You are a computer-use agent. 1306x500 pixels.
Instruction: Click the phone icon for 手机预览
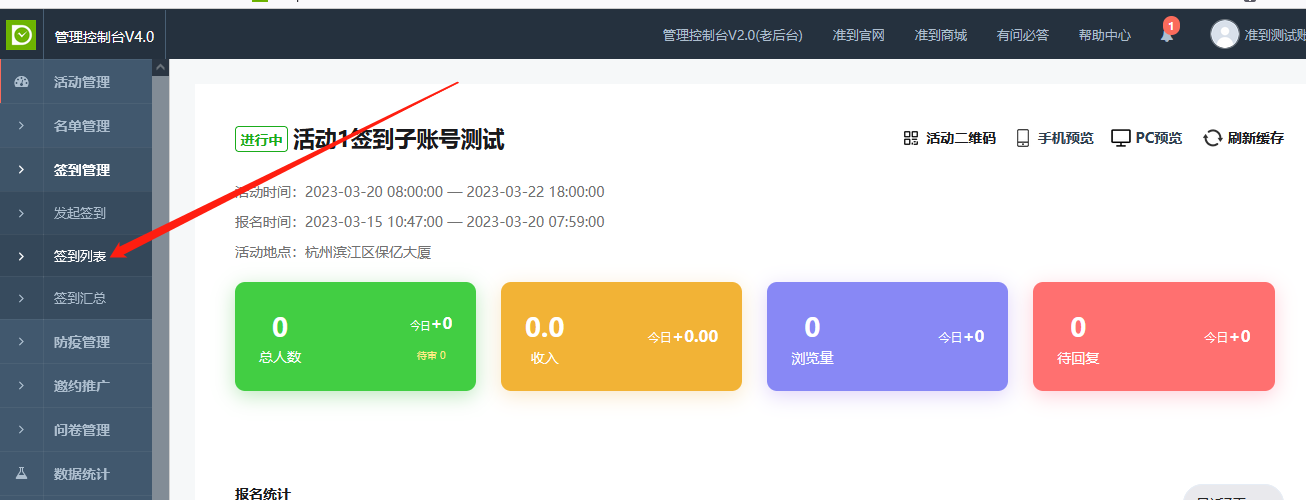pyautogui.click(x=1023, y=138)
